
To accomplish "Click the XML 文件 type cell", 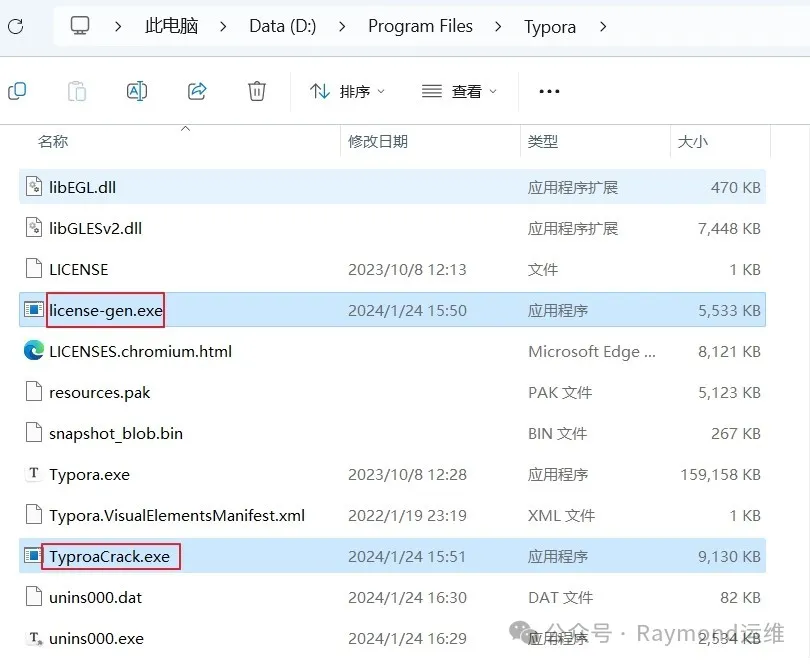I will (562, 515).
